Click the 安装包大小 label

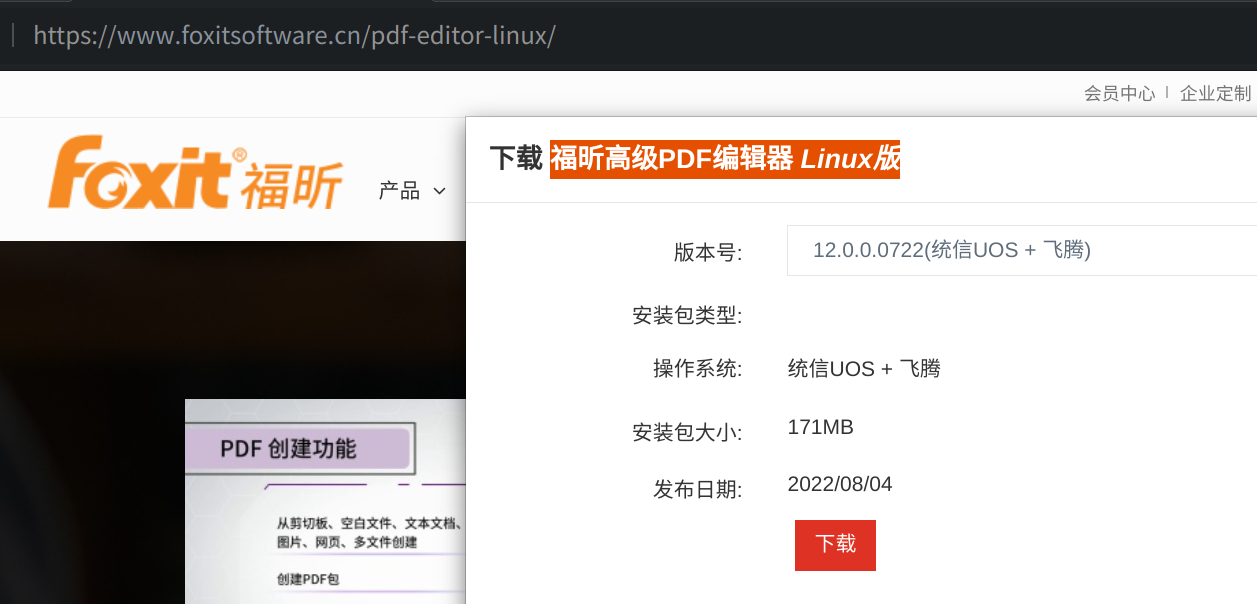pos(687,432)
